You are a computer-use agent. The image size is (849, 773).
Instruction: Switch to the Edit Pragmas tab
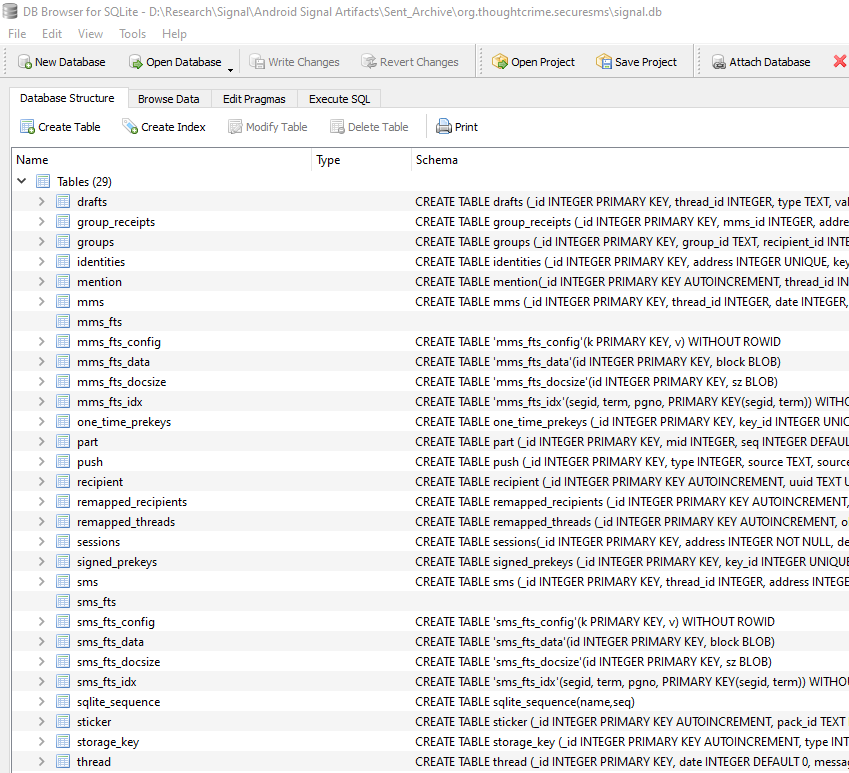(x=254, y=99)
